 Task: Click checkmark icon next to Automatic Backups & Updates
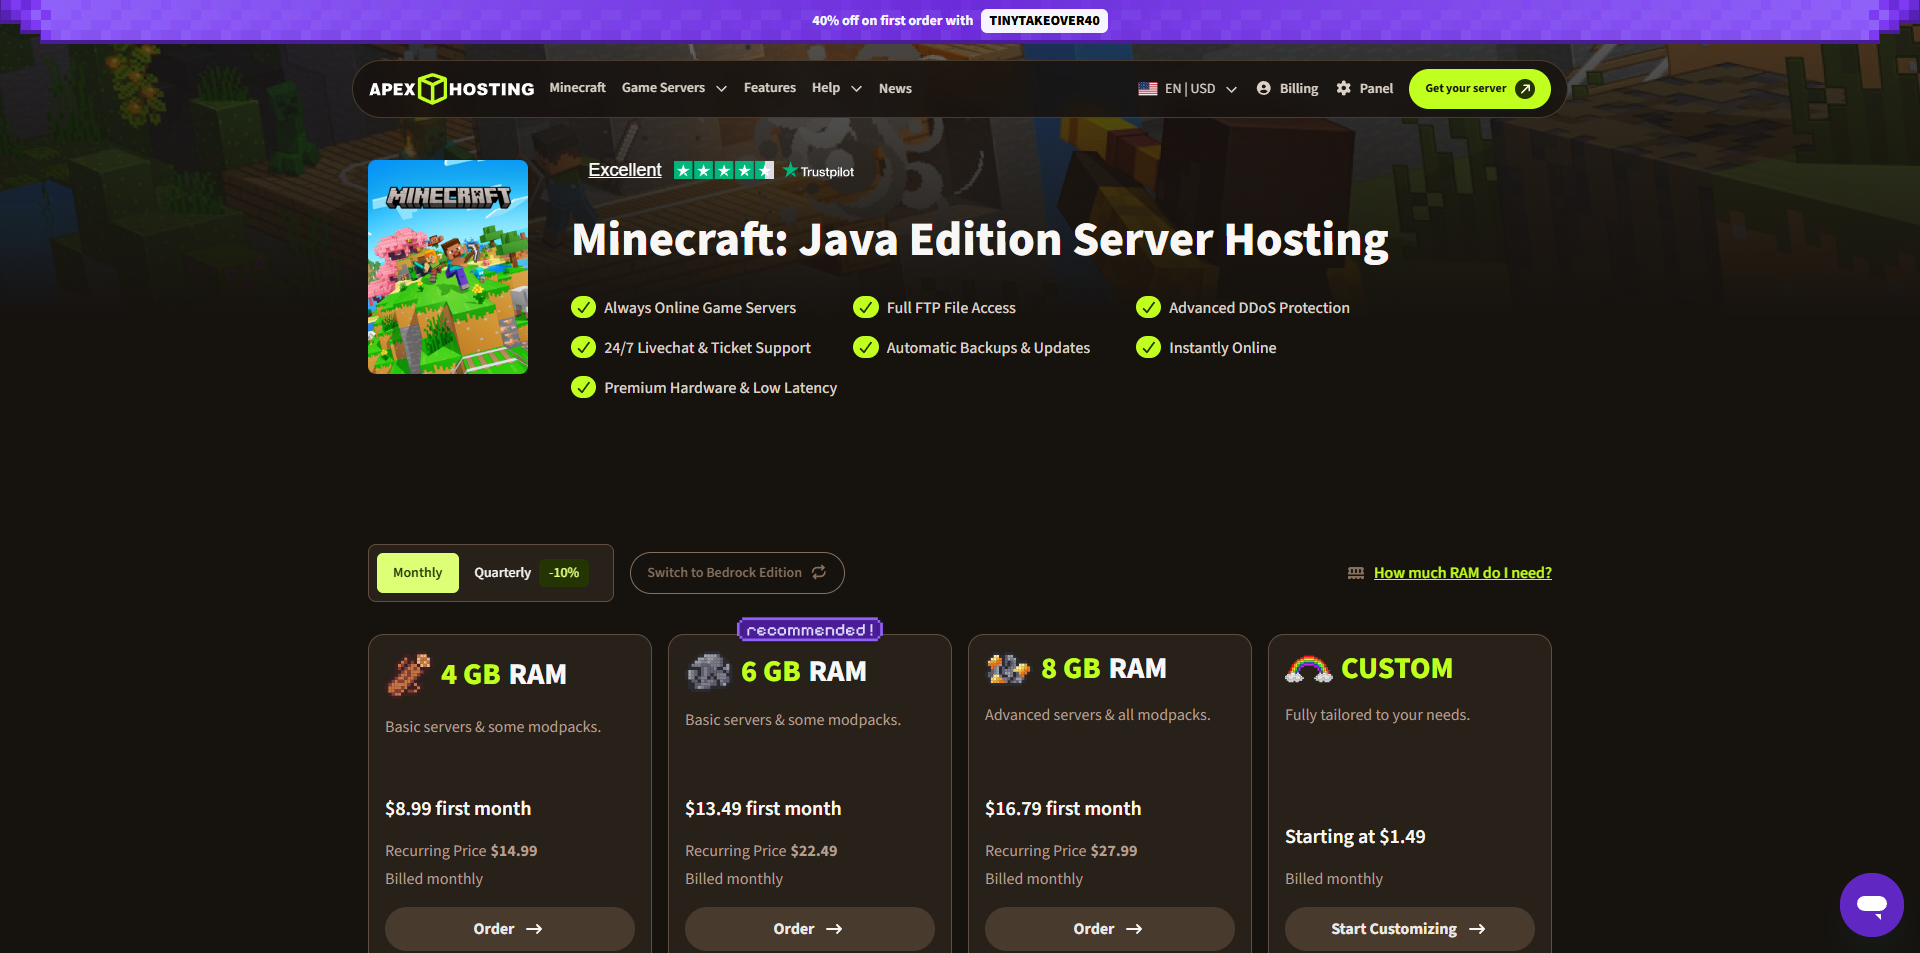coord(866,347)
